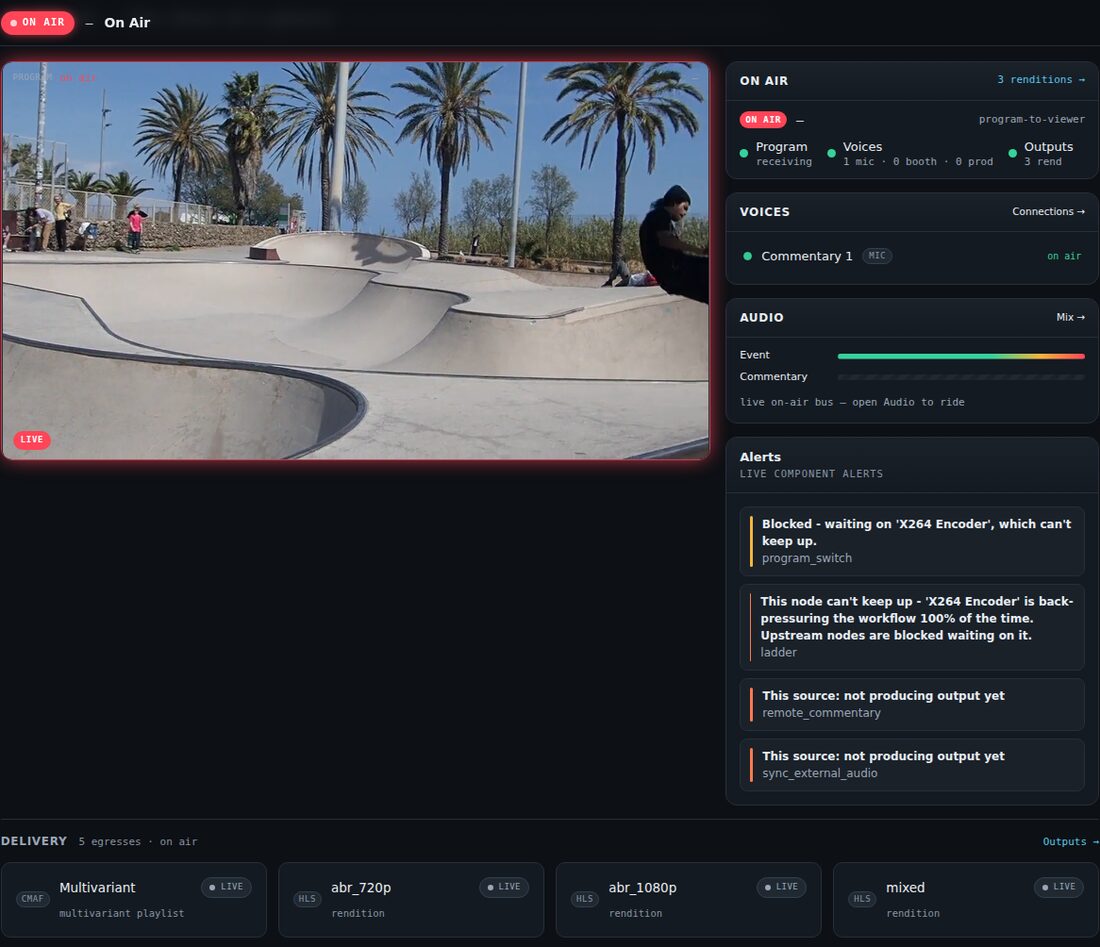
Task: Click the program video preview
Action: (356, 261)
